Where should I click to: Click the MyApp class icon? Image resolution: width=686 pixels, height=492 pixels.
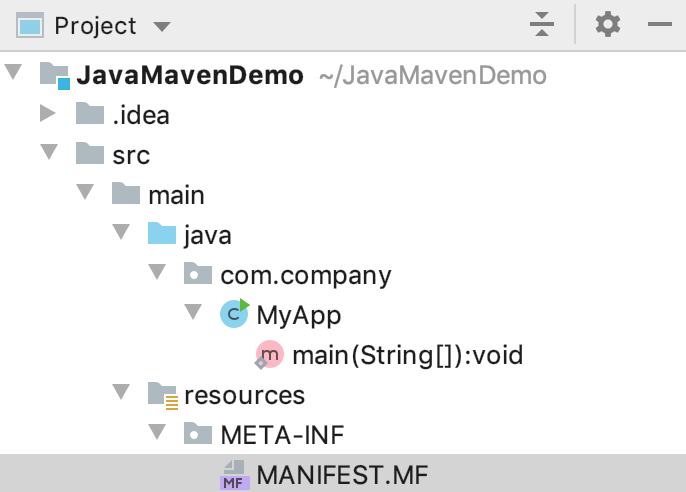(x=234, y=315)
